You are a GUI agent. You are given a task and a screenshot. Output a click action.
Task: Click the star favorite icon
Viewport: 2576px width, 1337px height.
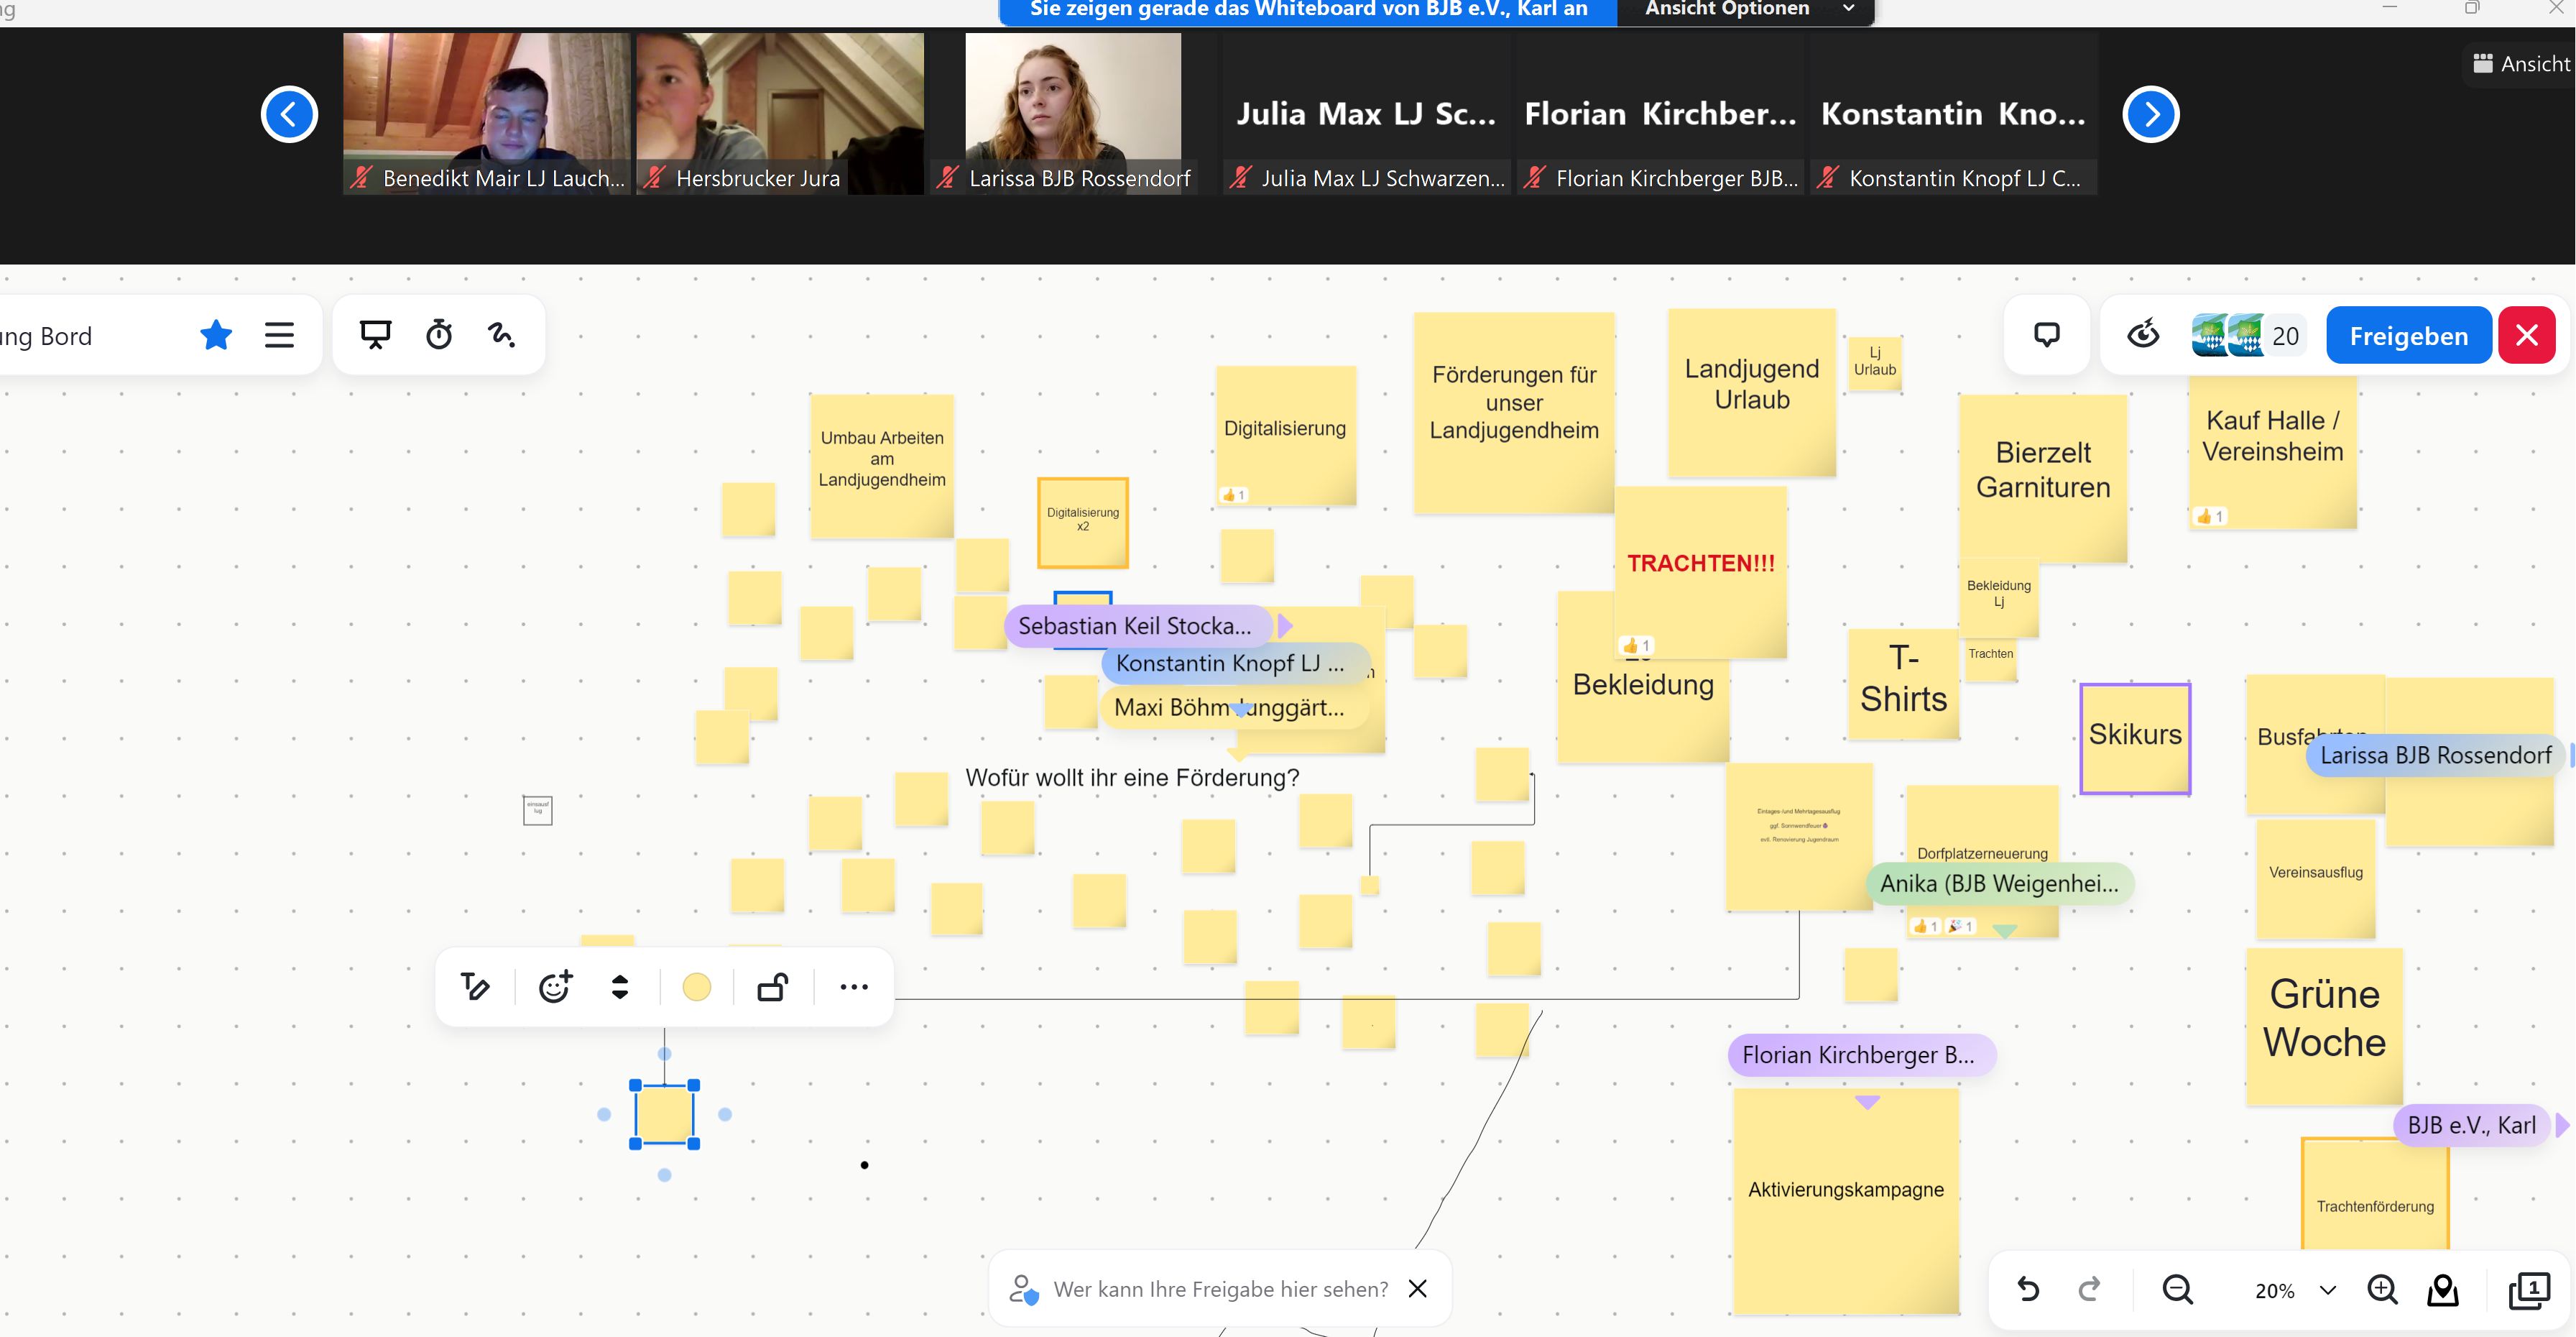(216, 335)
